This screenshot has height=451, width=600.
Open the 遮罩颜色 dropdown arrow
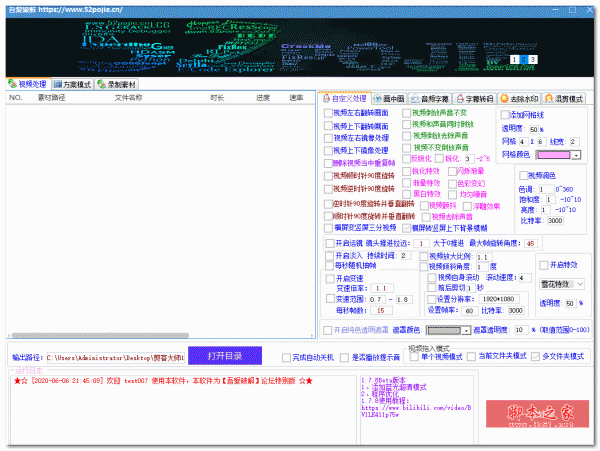coord(466,331)
